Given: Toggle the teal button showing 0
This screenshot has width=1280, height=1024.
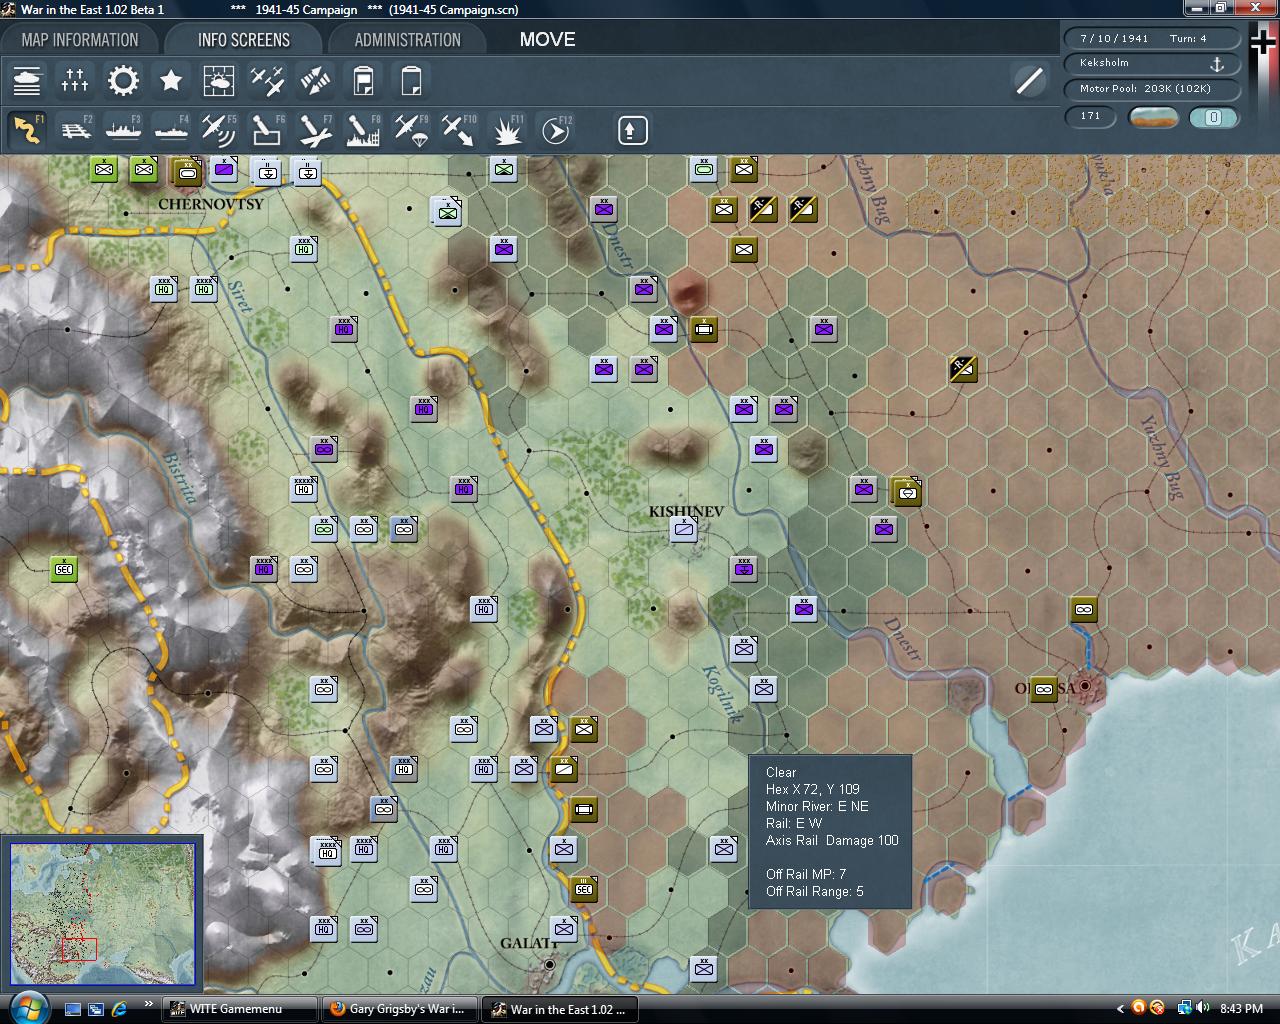Looking at the screenshot, I should point(1213,117).
